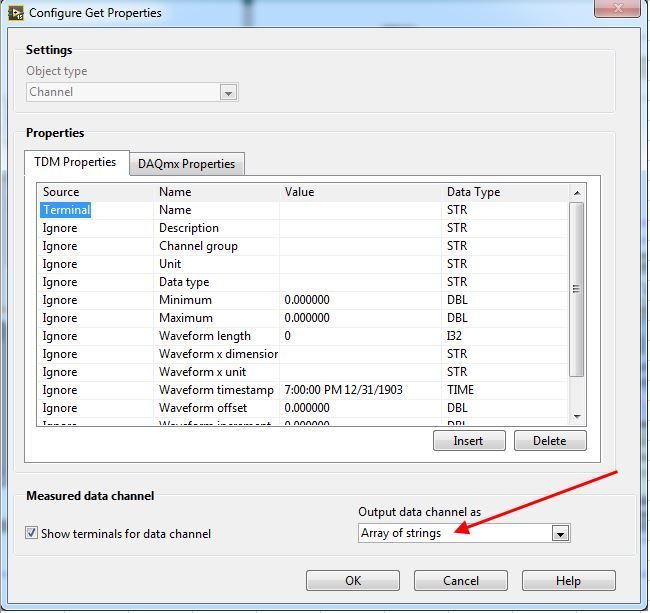Select the Minimum property row

303,300
